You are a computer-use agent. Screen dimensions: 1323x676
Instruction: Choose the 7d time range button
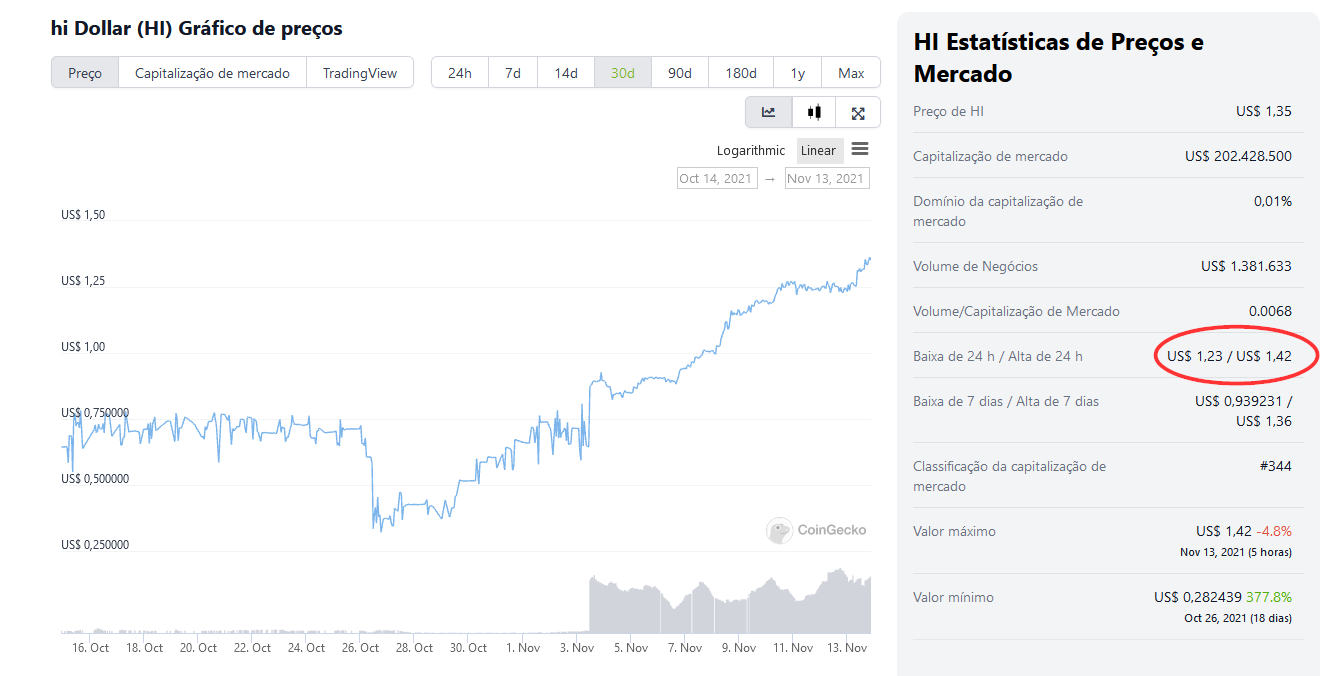tap(512, 73)
